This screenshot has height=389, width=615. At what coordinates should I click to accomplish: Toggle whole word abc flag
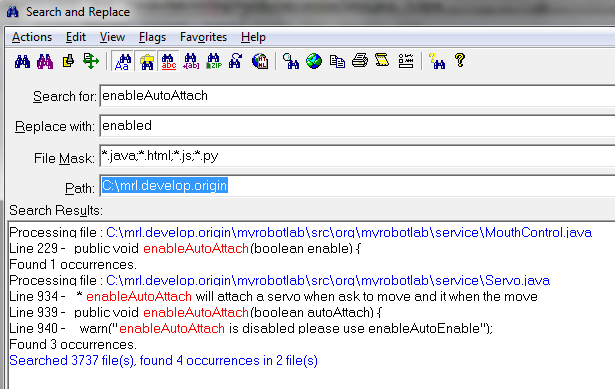(x=169, y=61)
